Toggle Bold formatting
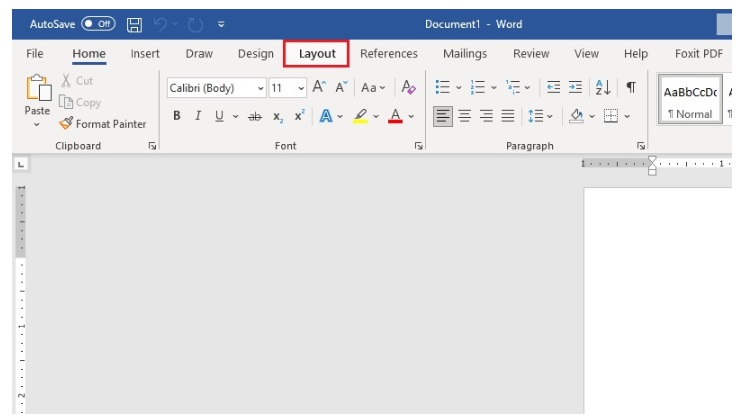Screen dimensions: 756x420 177,116
